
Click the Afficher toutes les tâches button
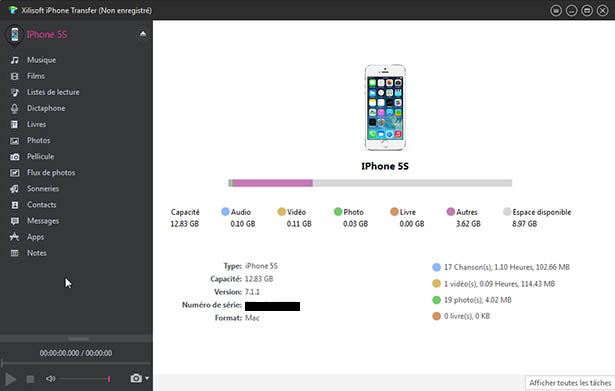(570, 383)
